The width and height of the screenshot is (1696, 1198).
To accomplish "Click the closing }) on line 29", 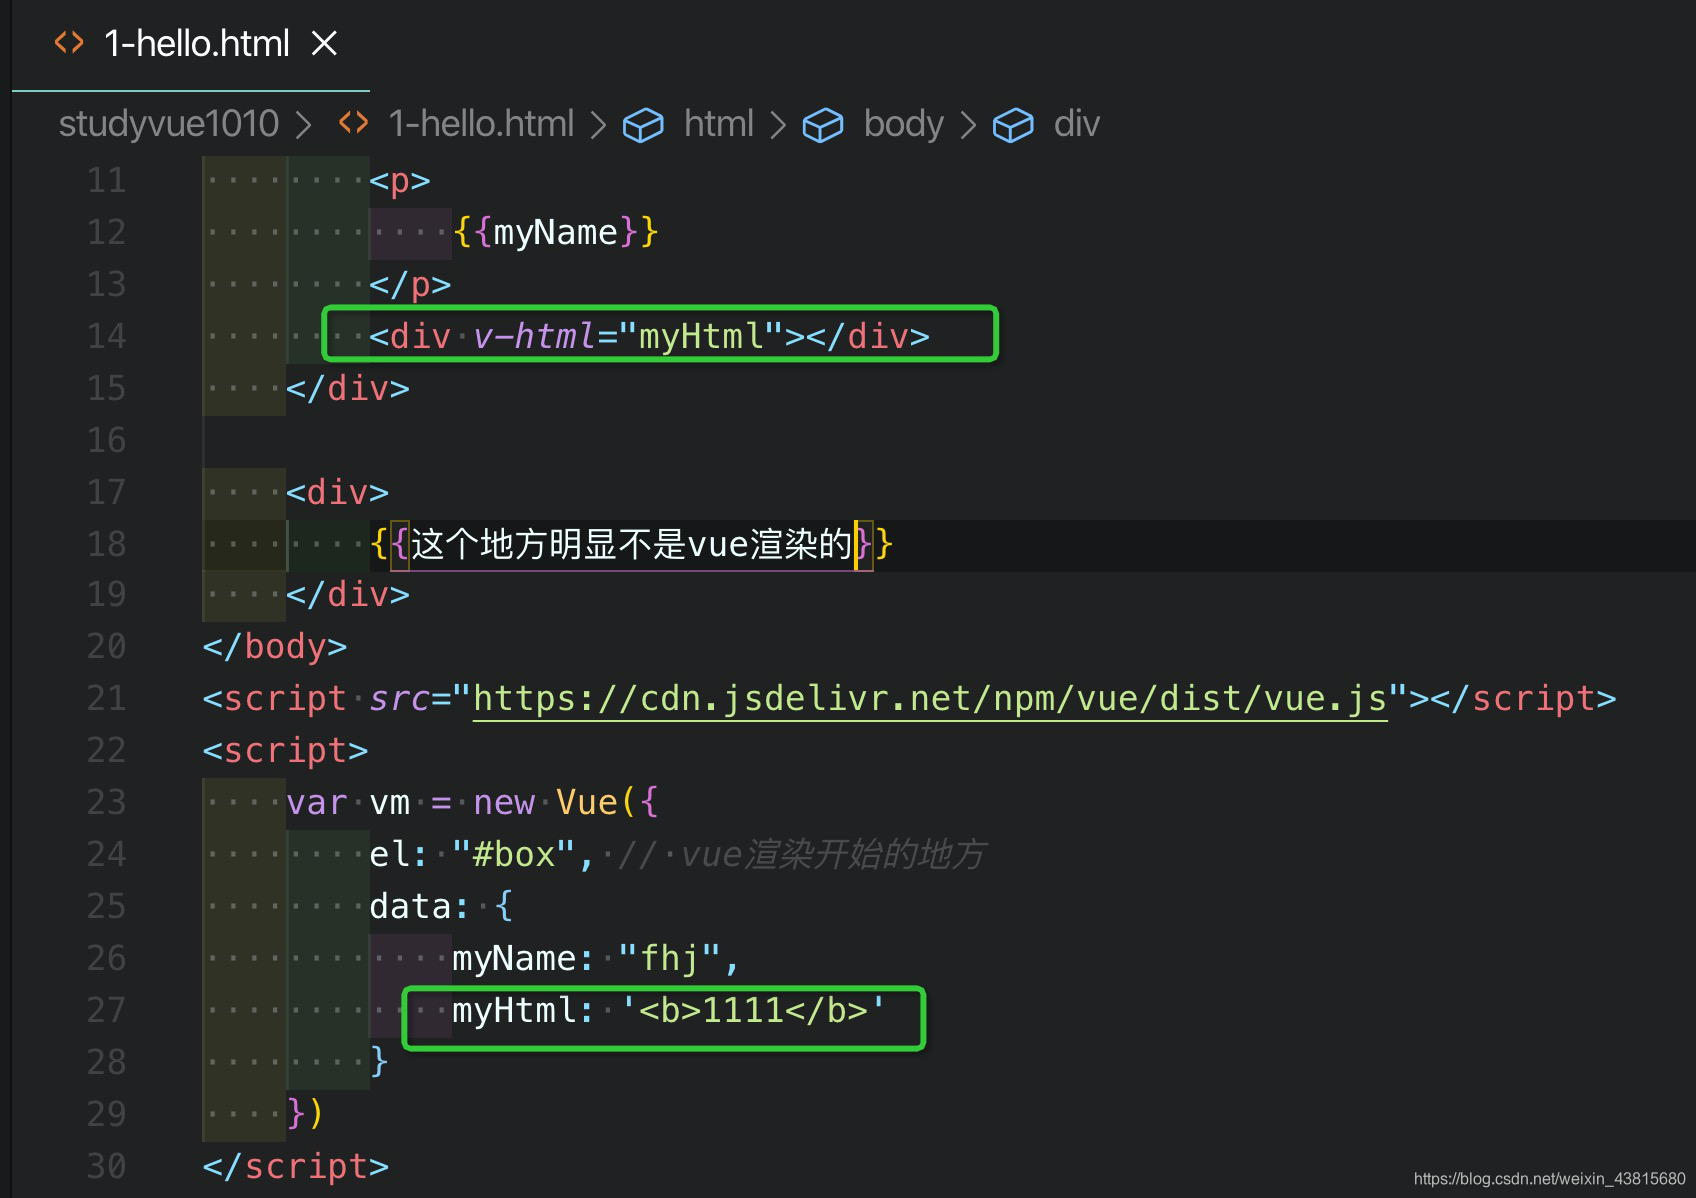I will point(305,1112).
